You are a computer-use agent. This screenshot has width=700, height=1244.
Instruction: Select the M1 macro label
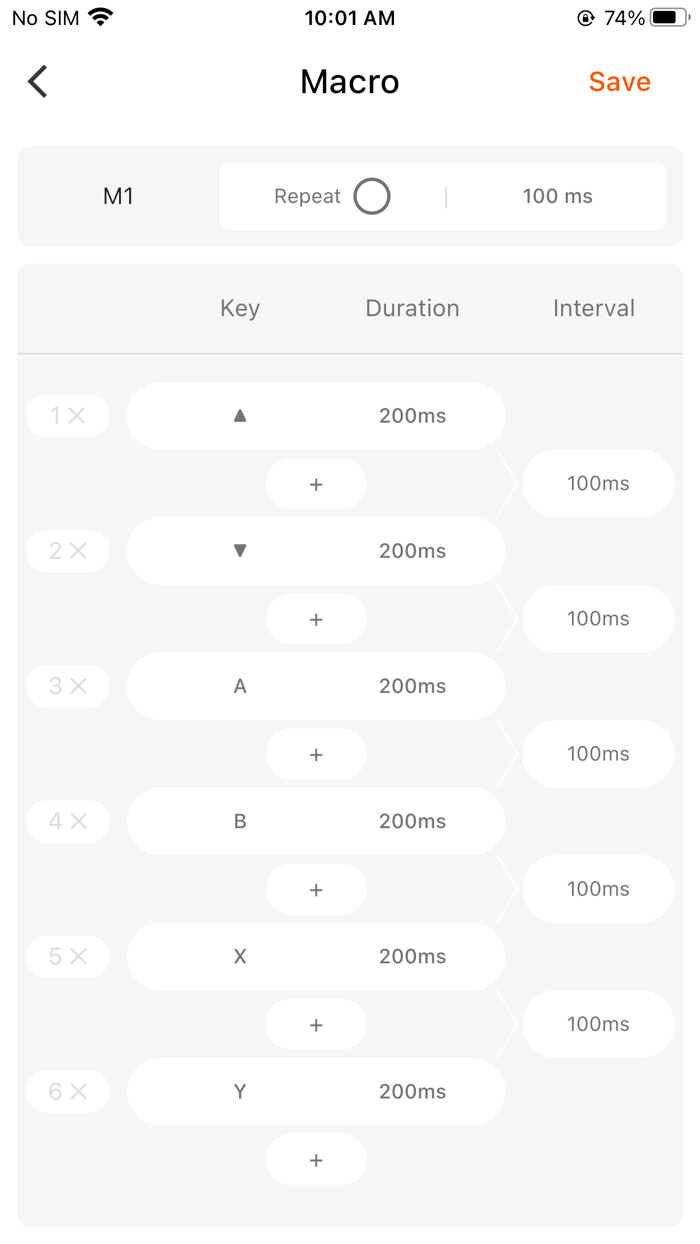(x=118, y=196)
